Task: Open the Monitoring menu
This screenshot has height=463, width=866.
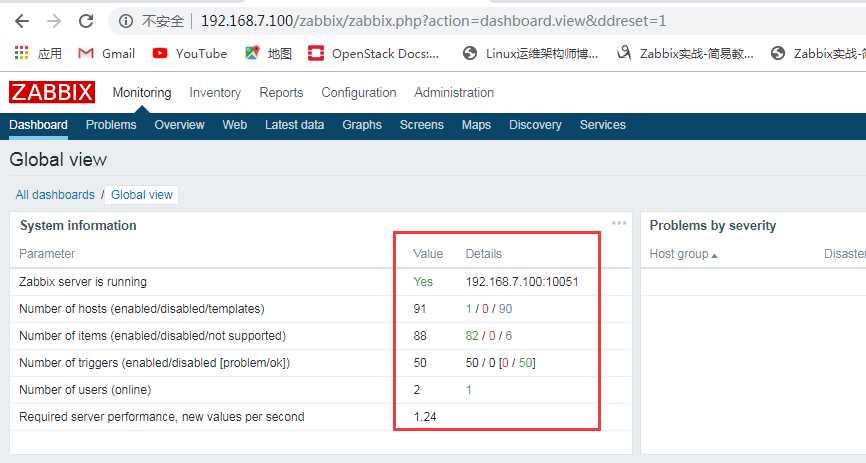Action: pyautogui.click(x=142, y=92)
